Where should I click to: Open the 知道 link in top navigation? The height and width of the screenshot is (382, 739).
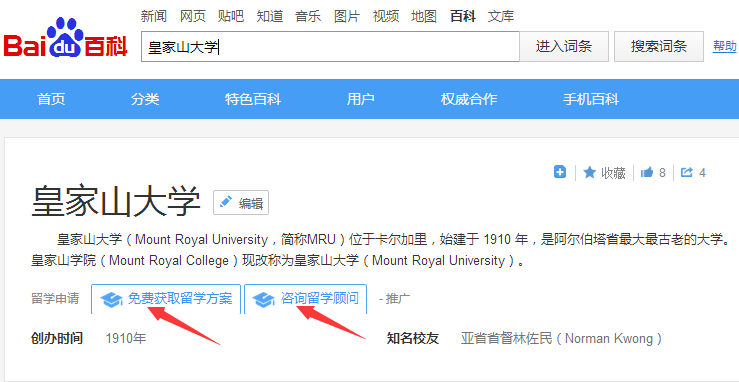(x=270, y=16)
